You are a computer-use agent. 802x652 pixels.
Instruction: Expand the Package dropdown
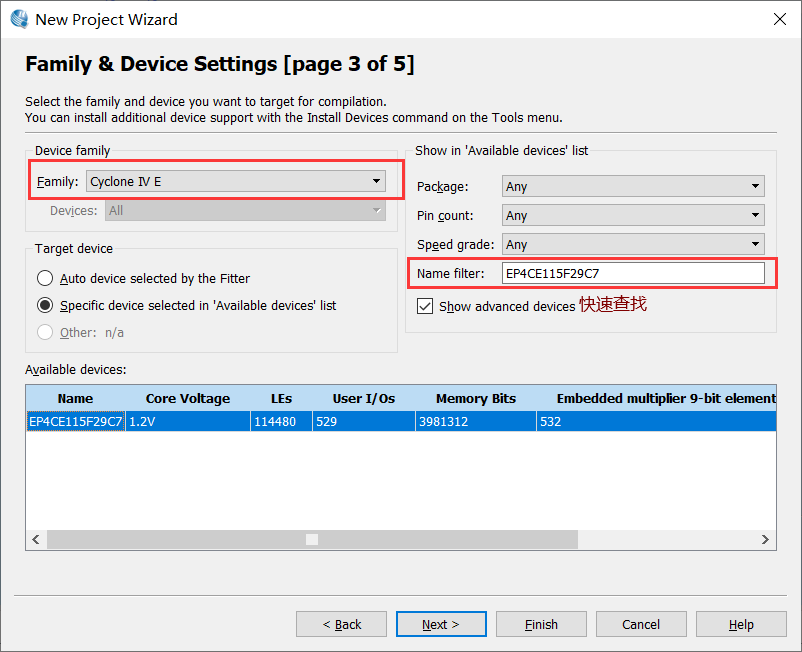coord(633,186)
